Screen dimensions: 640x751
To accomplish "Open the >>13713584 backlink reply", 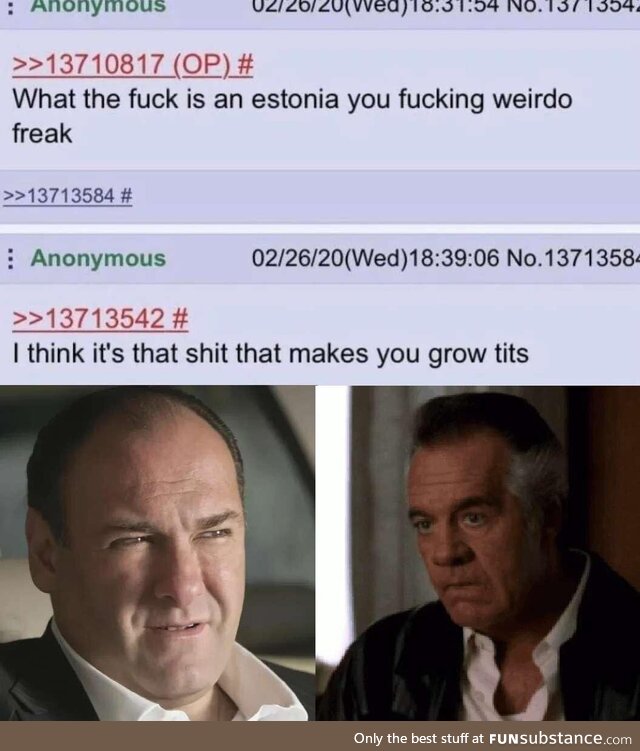I will (x=58, y=195).
